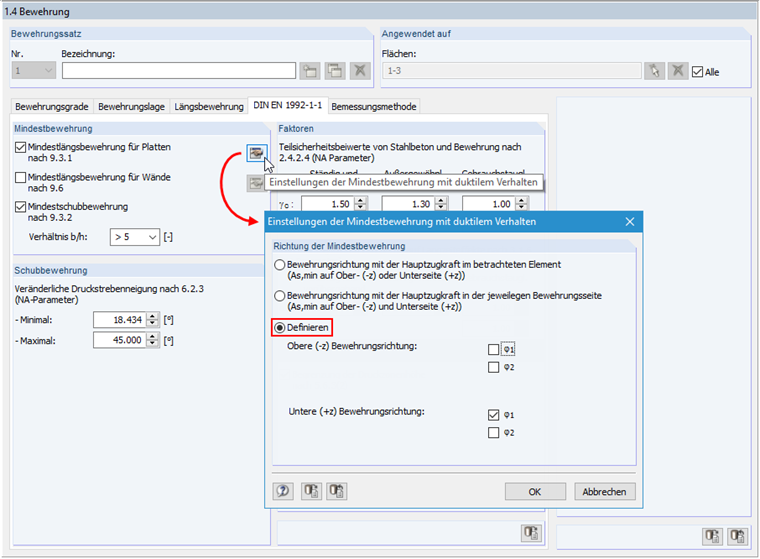This screenshot has width=760, height=559.
Task: Click the γc field showing 1.00
Action: pos(489,204)
